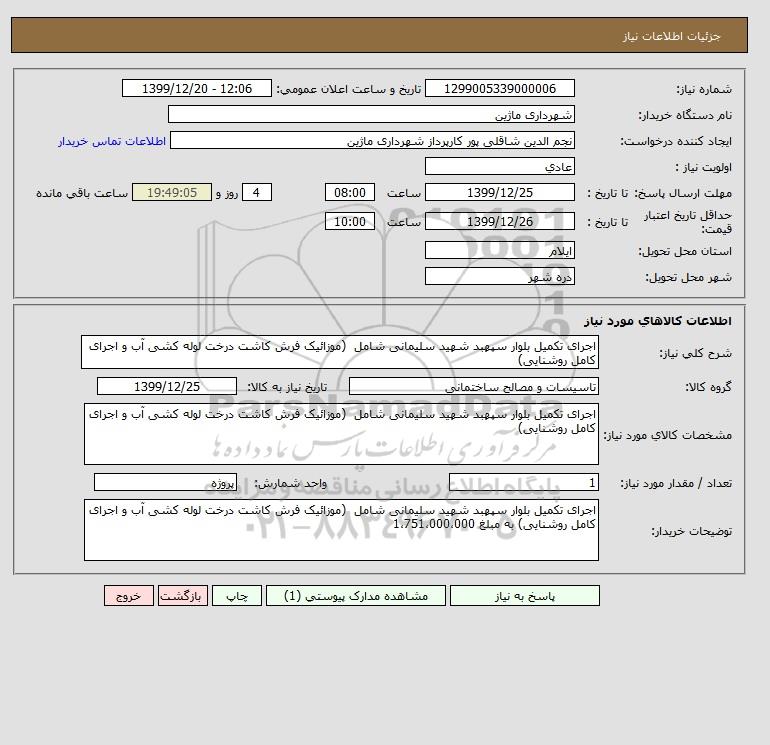Click the label اولویت نیاز
This screenshot has height=745, width=770.
[x=704, y=167]
